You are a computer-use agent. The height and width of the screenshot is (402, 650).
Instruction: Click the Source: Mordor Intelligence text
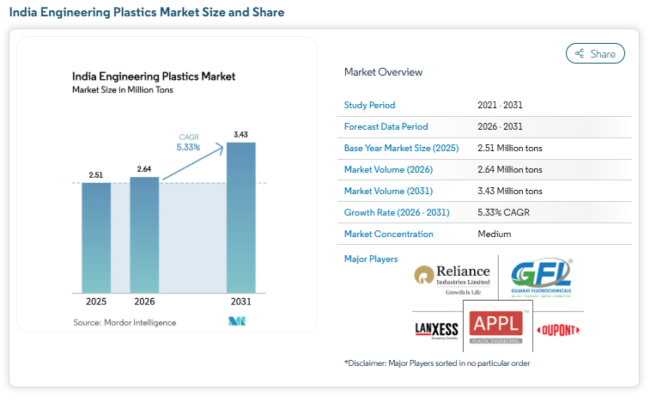(x=125, y=322)
